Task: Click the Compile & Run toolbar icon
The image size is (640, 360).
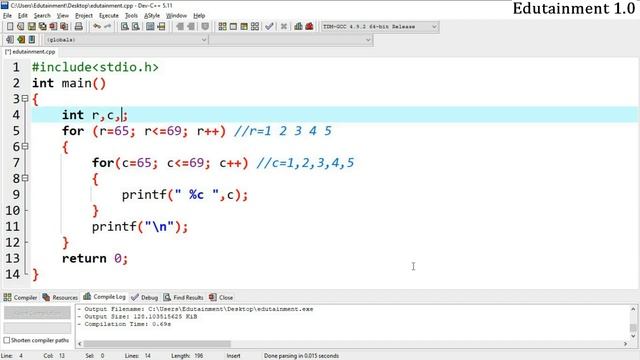Action: coord(244,27)
